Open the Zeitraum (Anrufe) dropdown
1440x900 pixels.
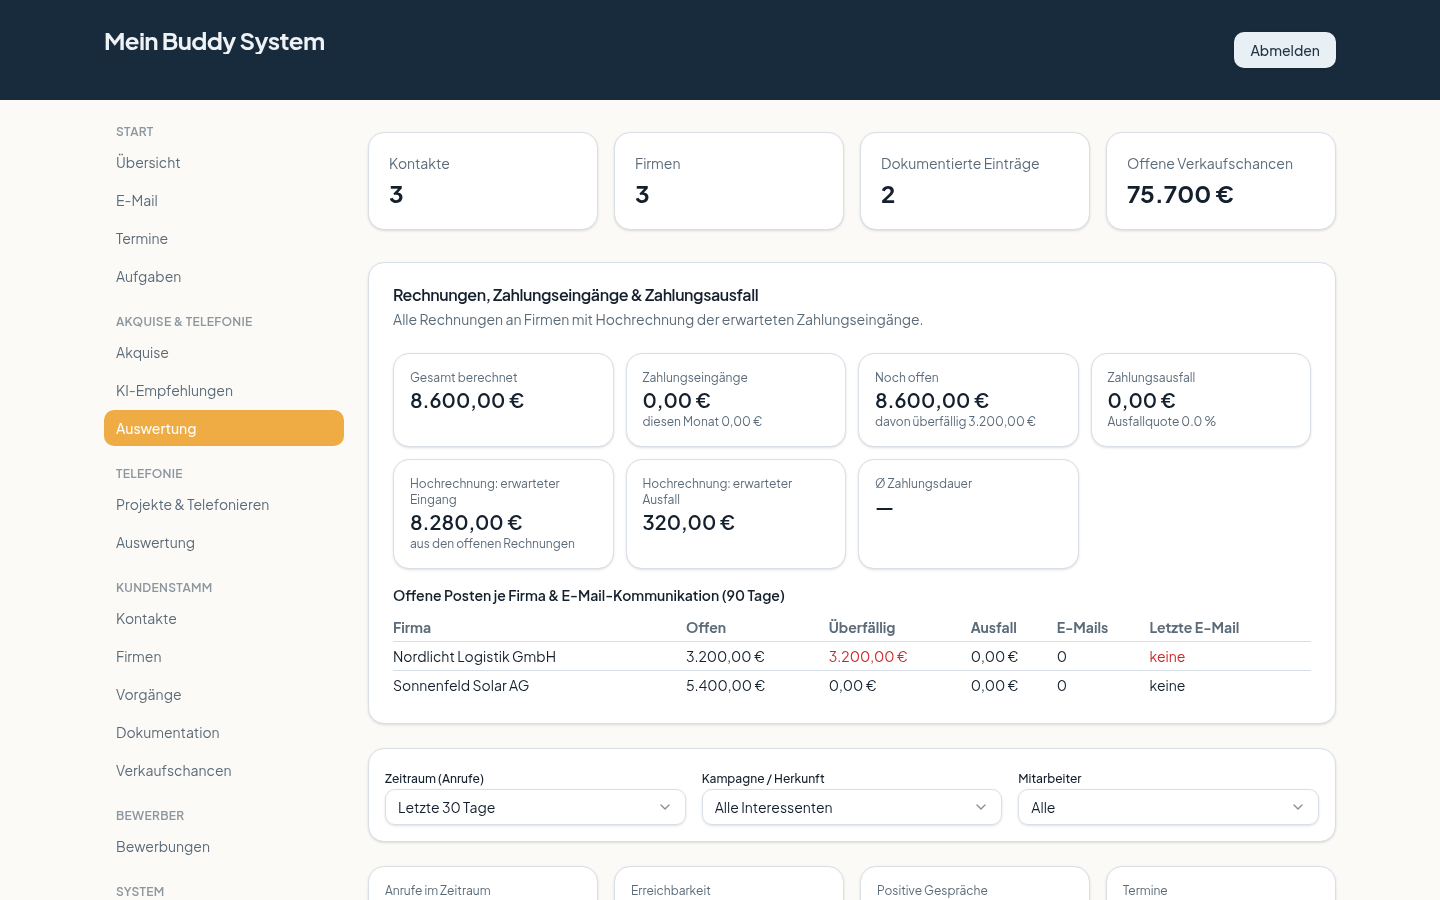tap(535, 807)
